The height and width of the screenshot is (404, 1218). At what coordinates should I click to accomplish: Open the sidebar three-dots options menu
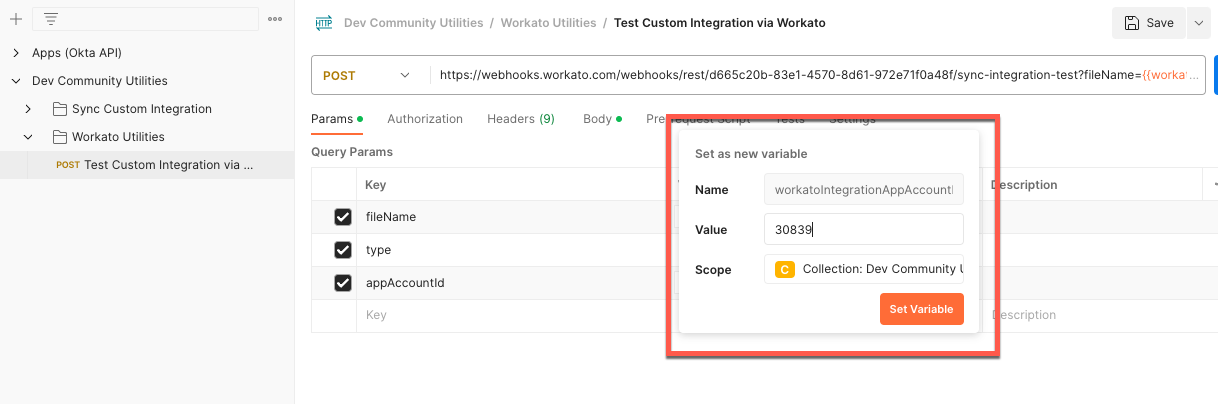(275, 19)
